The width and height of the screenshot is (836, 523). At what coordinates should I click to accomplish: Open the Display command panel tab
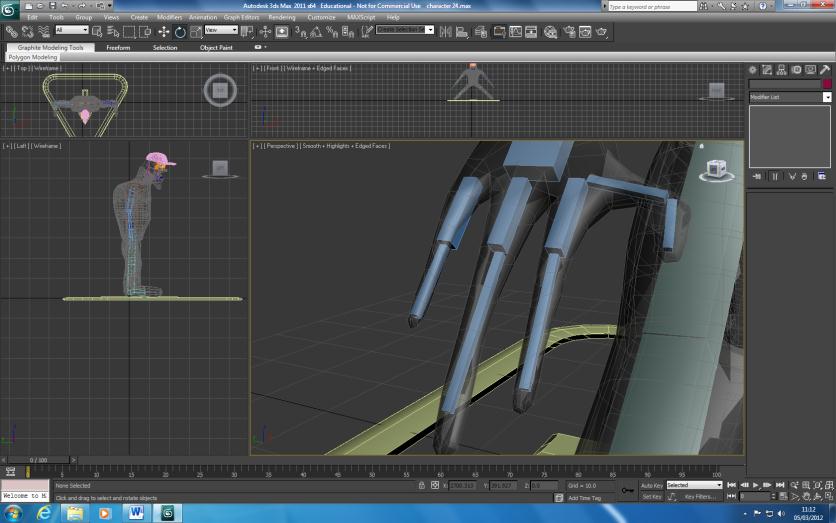click(x=810, y=70)
